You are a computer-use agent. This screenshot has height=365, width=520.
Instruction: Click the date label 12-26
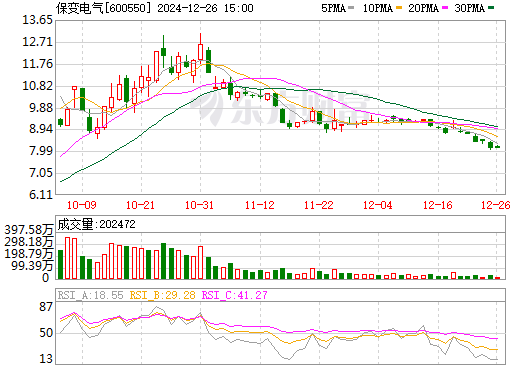(496, 205)
